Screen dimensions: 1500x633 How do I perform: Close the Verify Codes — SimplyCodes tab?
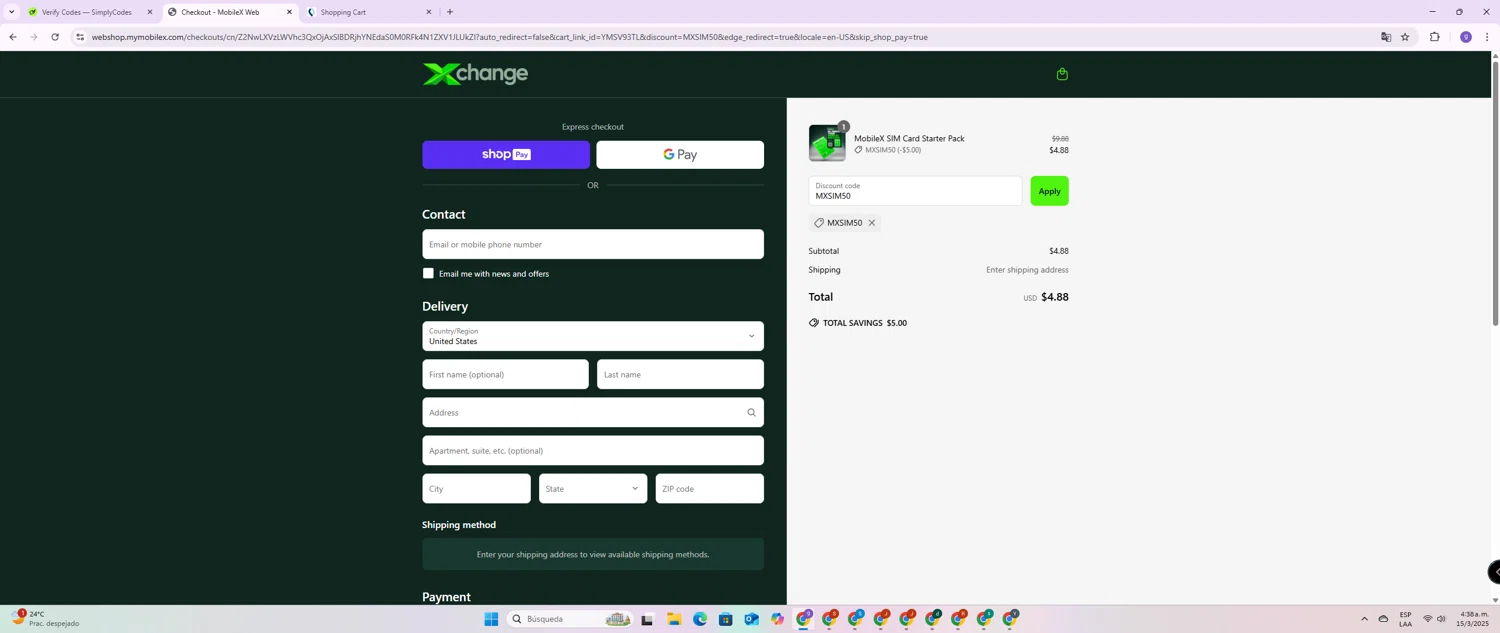pos(150,12)
